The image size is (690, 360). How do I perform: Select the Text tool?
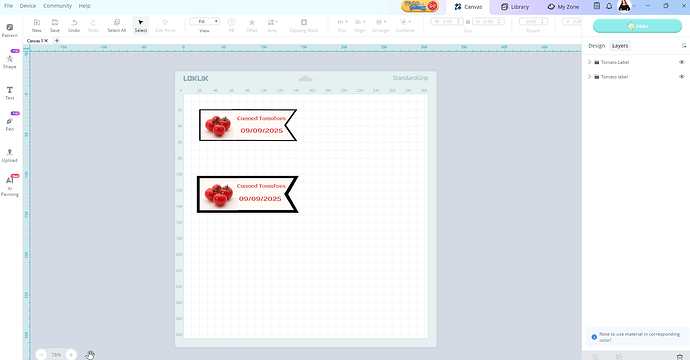coord(10,93)
